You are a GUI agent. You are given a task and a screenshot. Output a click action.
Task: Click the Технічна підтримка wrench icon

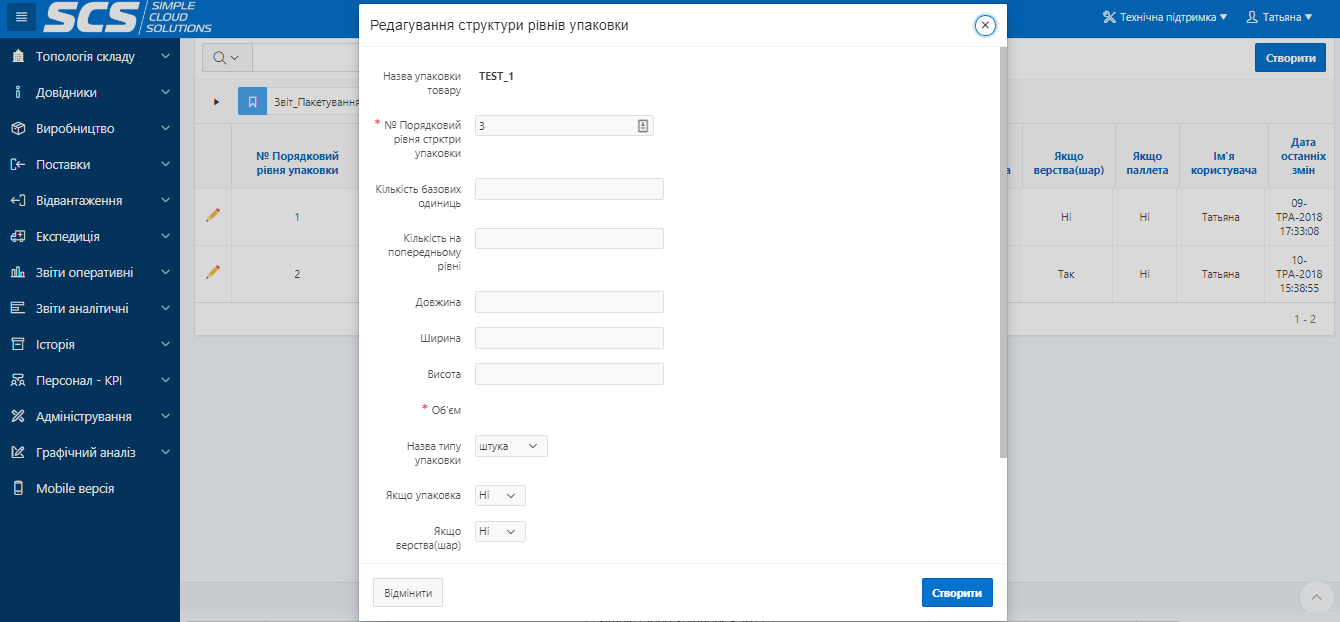(1109, 17)
